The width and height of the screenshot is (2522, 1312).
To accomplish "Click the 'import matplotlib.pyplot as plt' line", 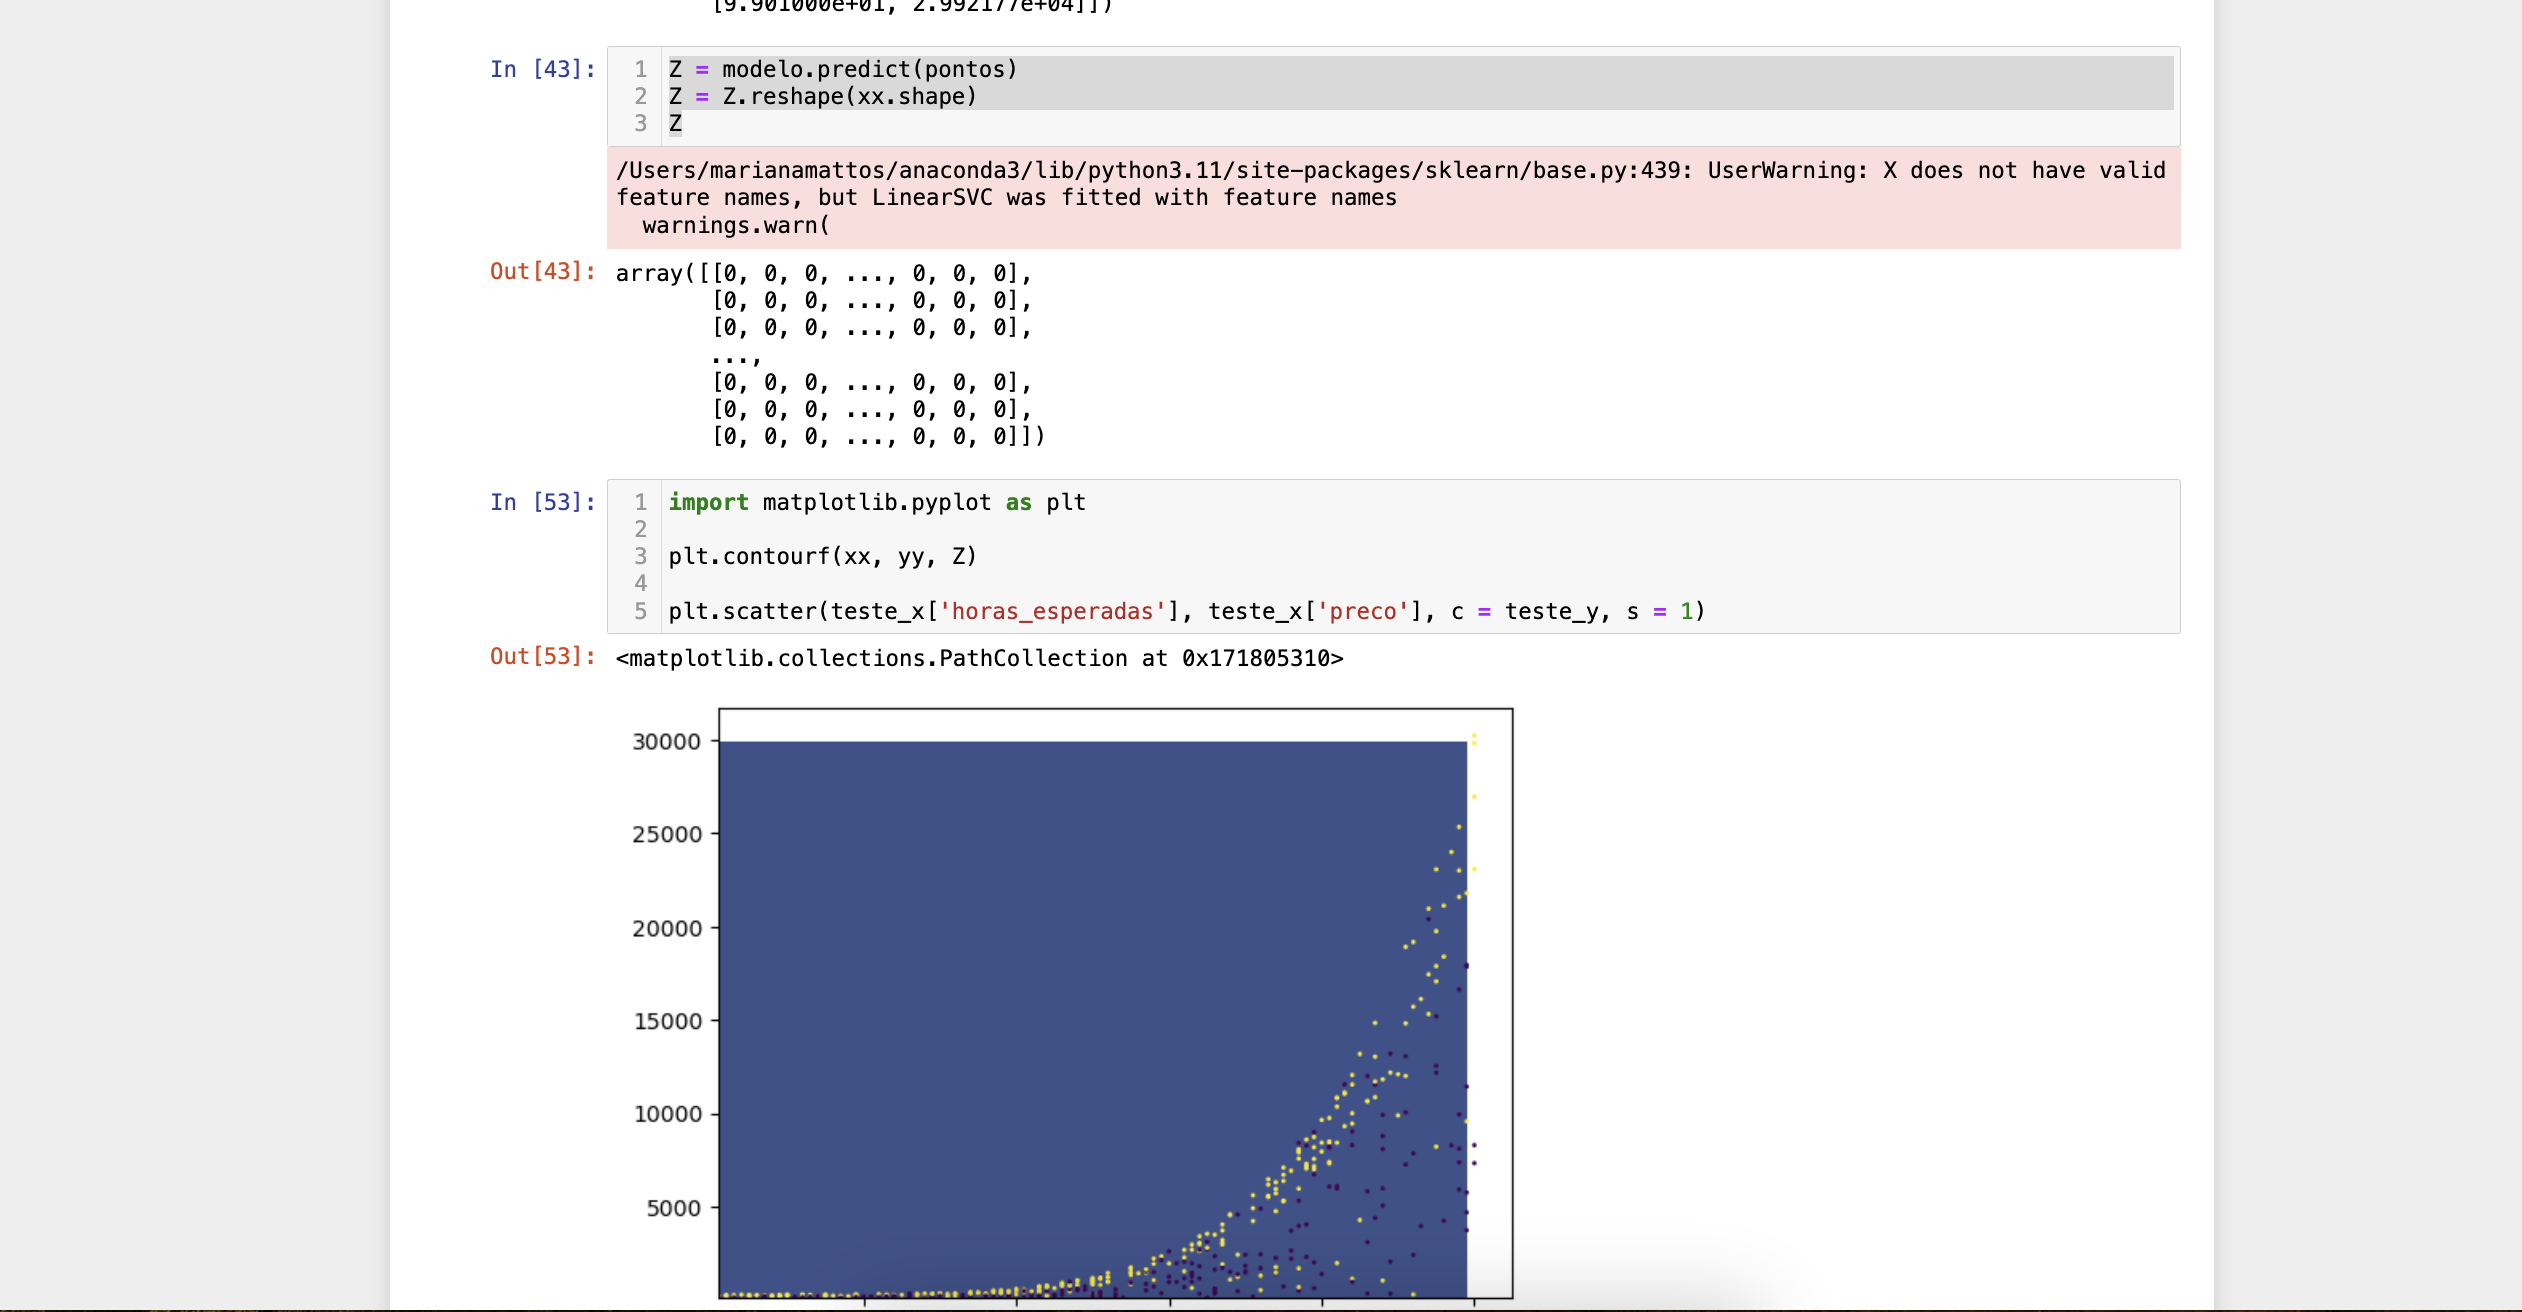I will point(877,502).
